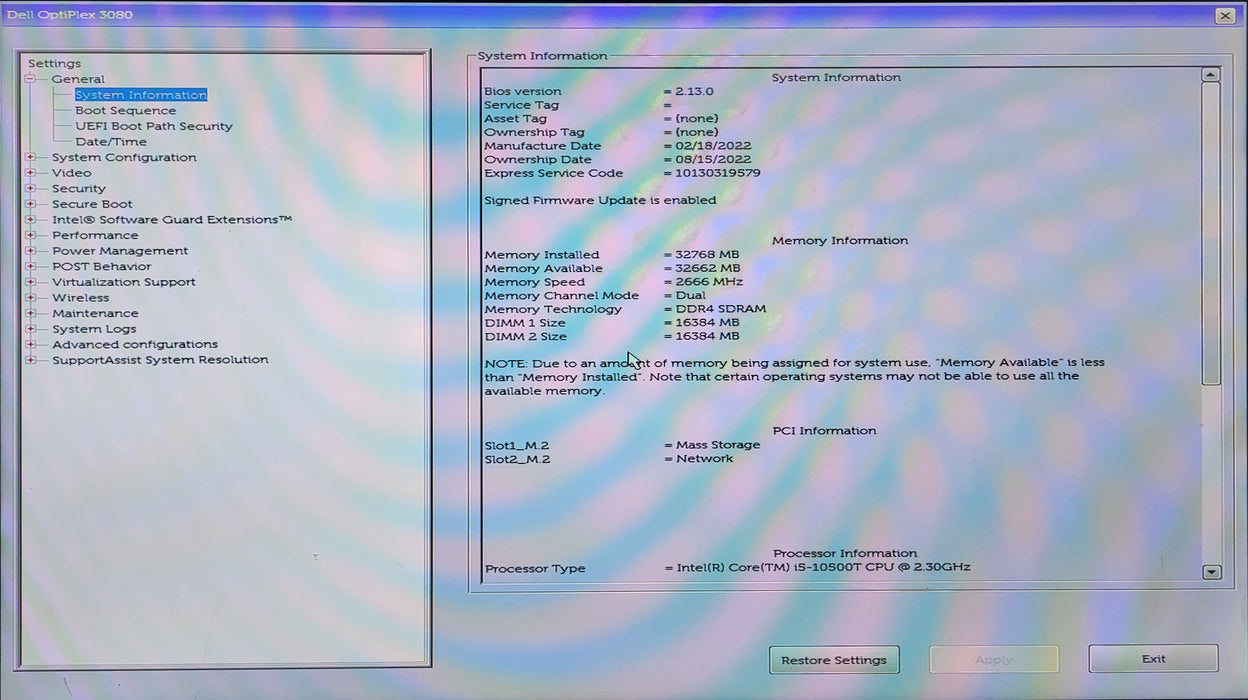Click the scroll down arrow

point(1211,572)
